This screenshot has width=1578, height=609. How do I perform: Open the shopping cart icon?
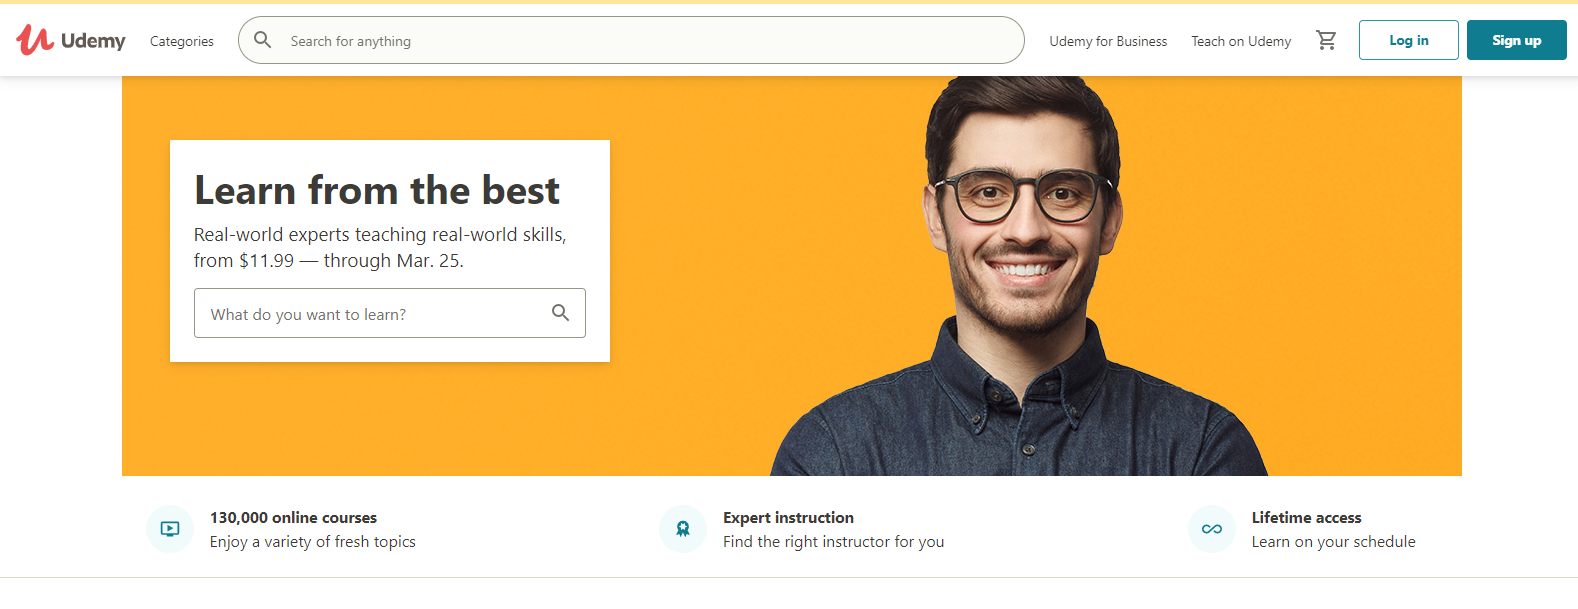[x=1326, y=40]
